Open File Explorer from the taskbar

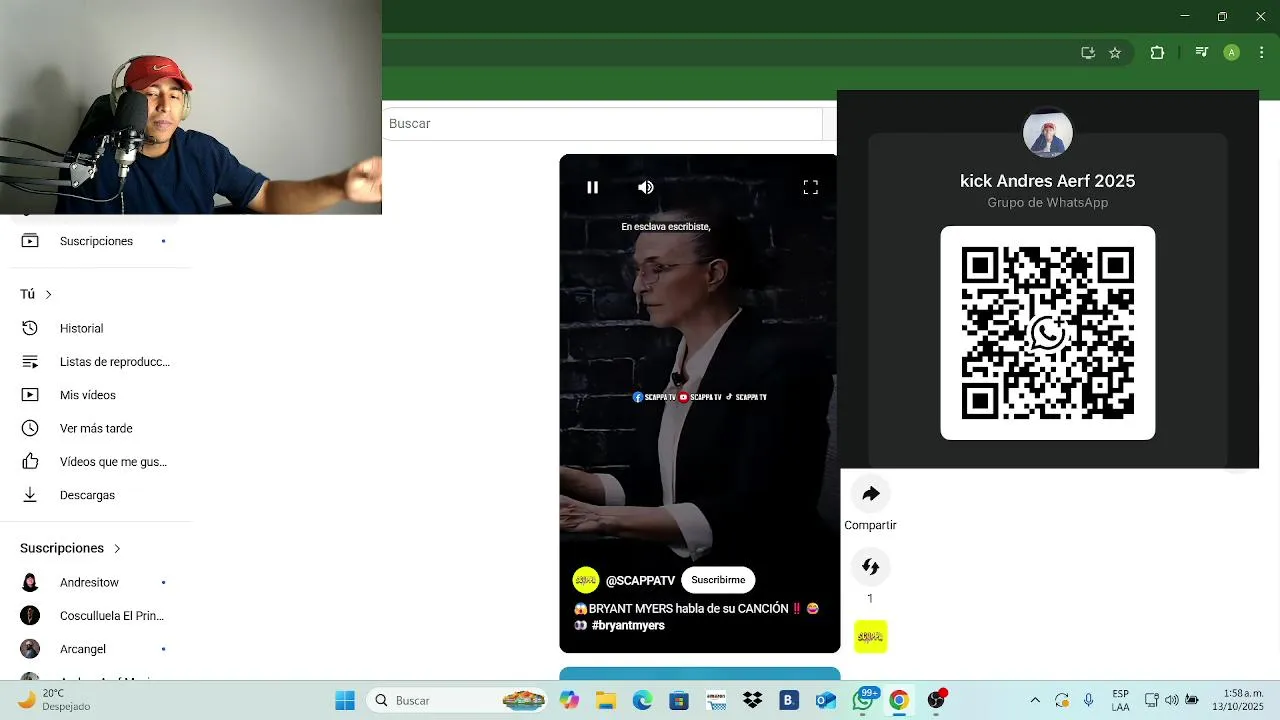[x=606, y=700]
